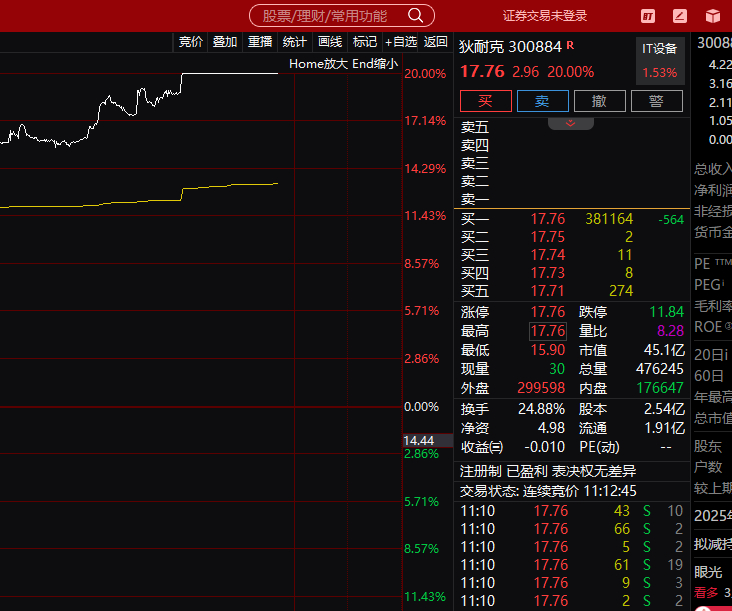This screenshot has height=611, width=732.
Task: Click the pencil edit icon in top bar
Action: tap(680, 16)
